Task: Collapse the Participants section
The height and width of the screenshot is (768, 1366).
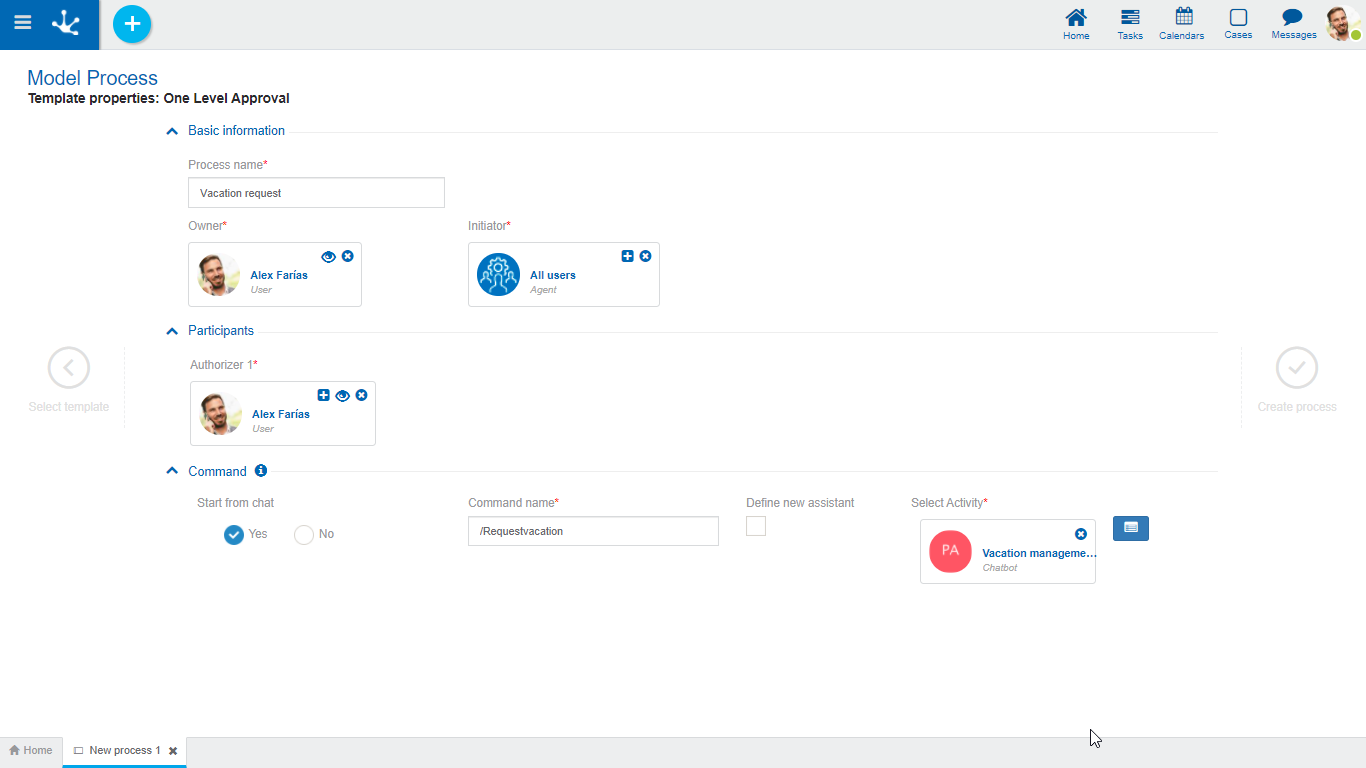Action: click(172, 331)
